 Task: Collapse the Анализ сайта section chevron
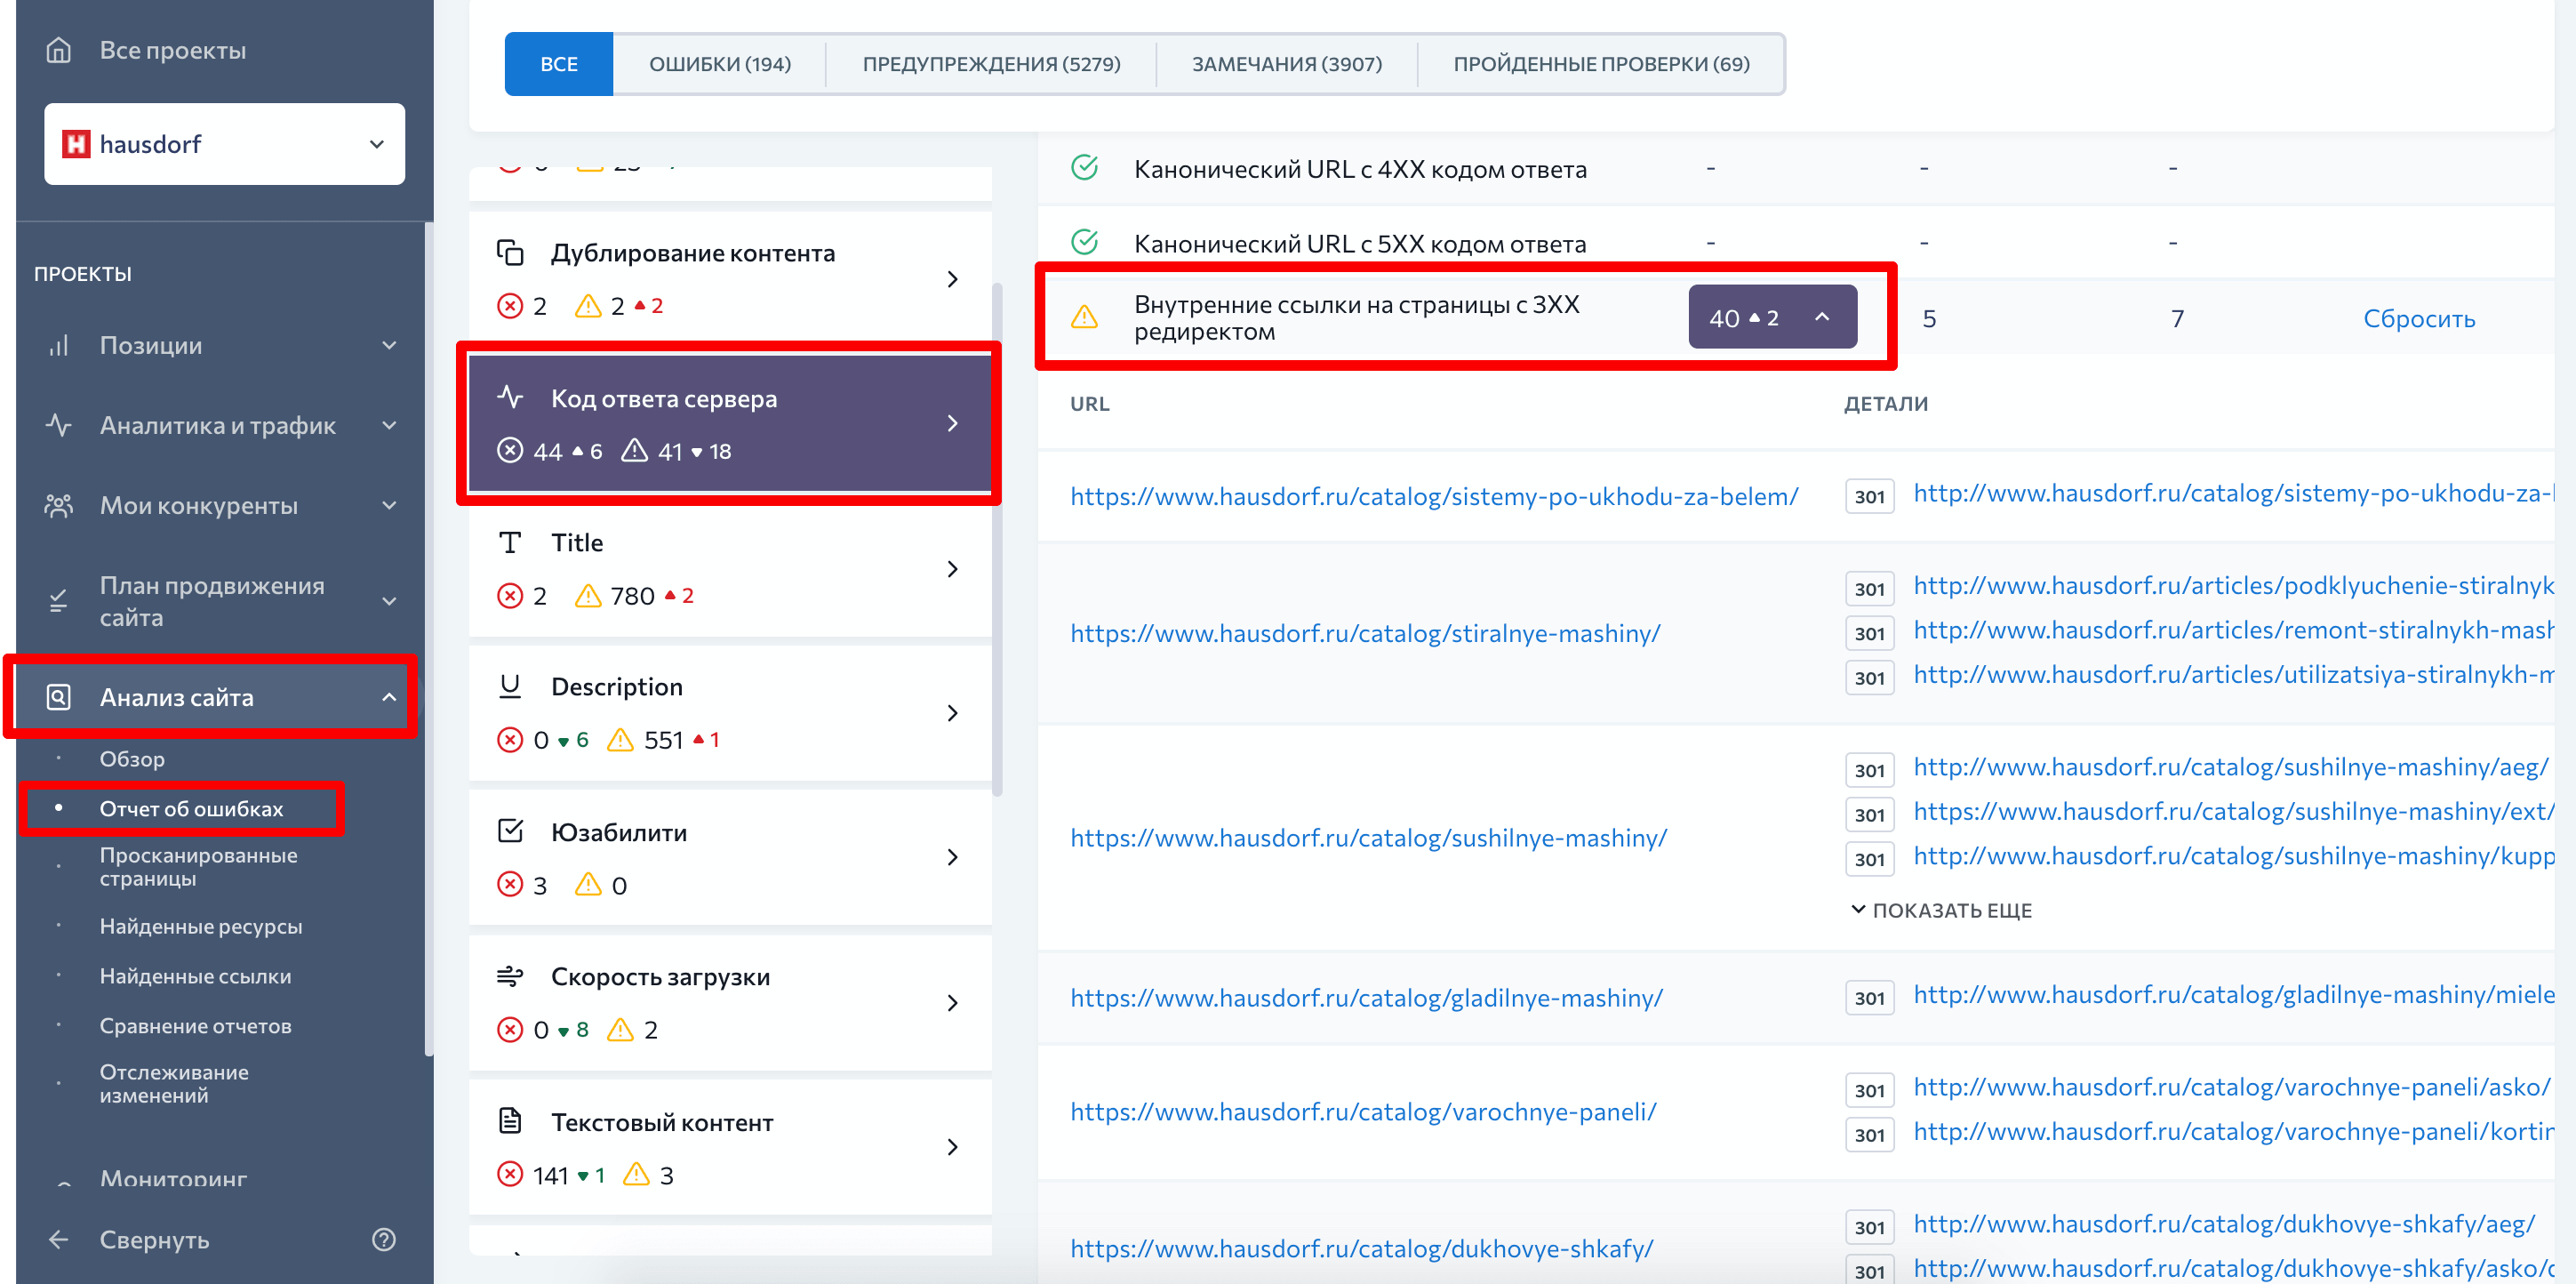389,697
